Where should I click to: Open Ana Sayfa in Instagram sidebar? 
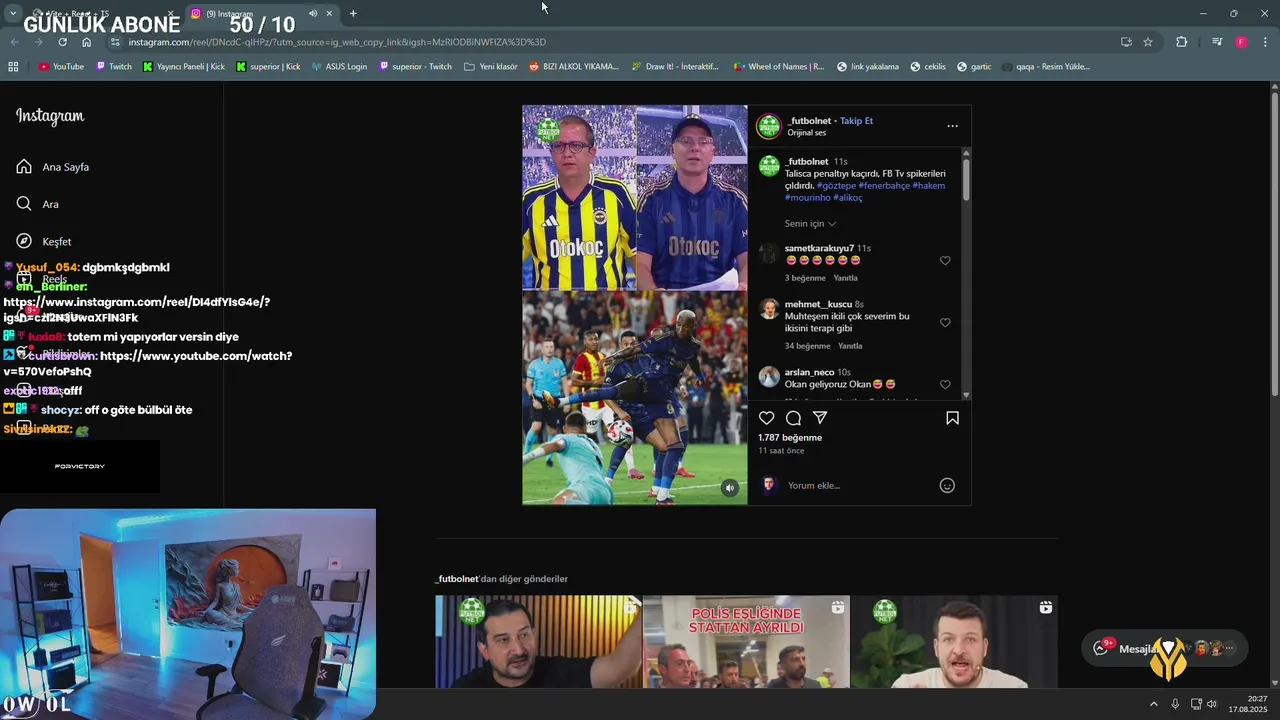pyautogui.click(x=54, y=167)
